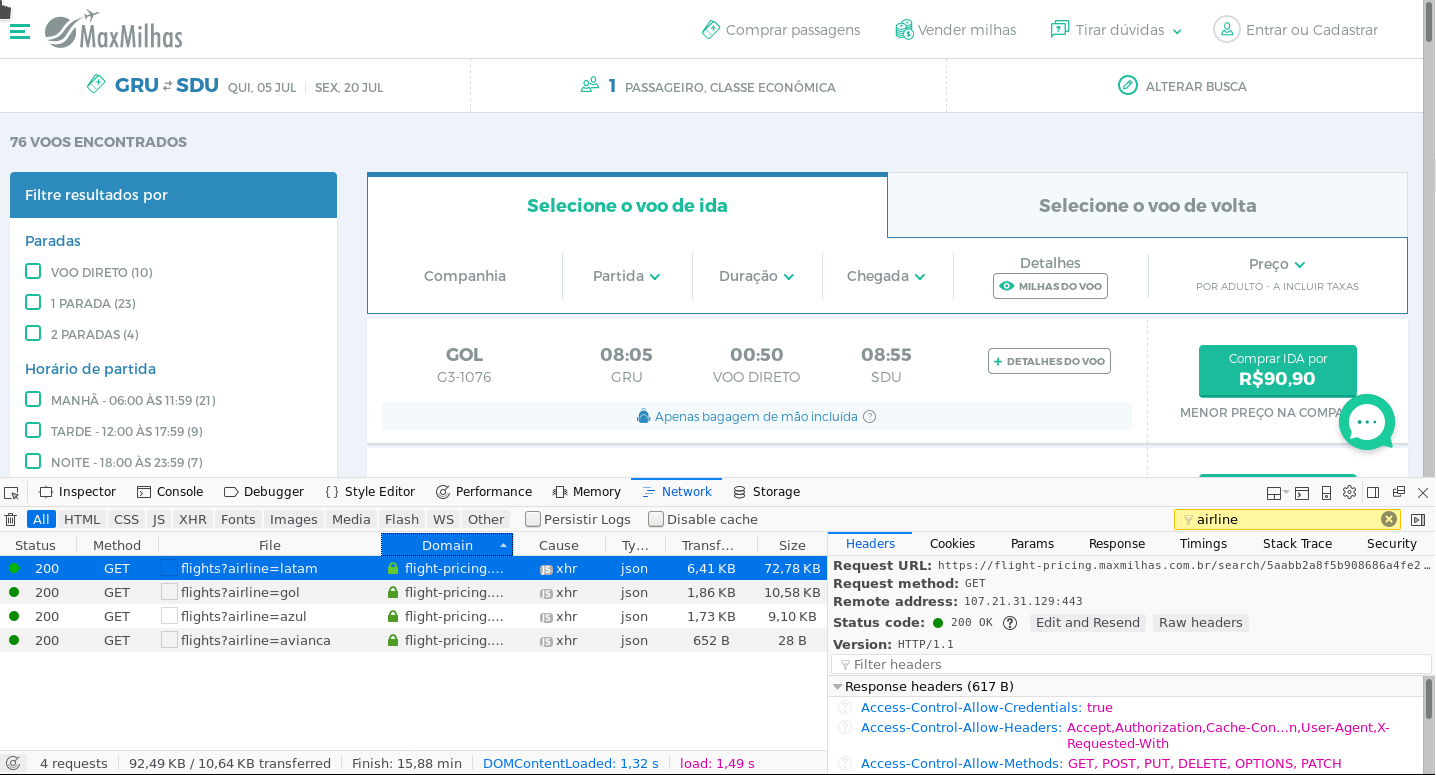The width and height of the screenshot is (1436, 775).
Task: Open the Style Editor tab
Action: [x=370, y=492]
